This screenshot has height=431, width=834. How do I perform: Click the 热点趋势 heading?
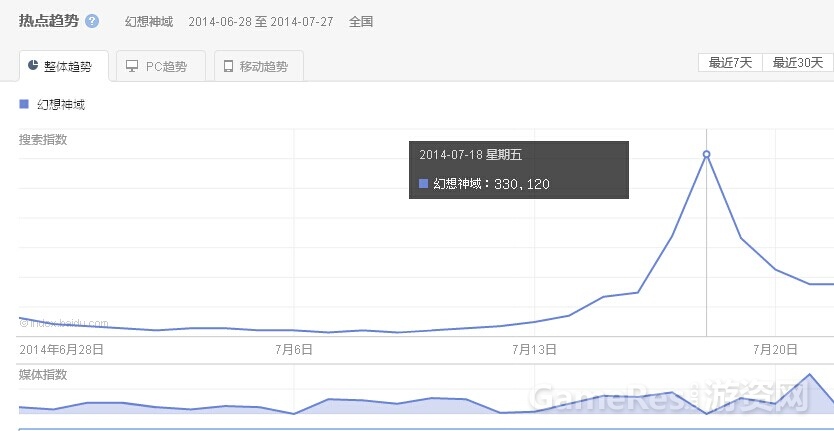[x=48, y=21]
